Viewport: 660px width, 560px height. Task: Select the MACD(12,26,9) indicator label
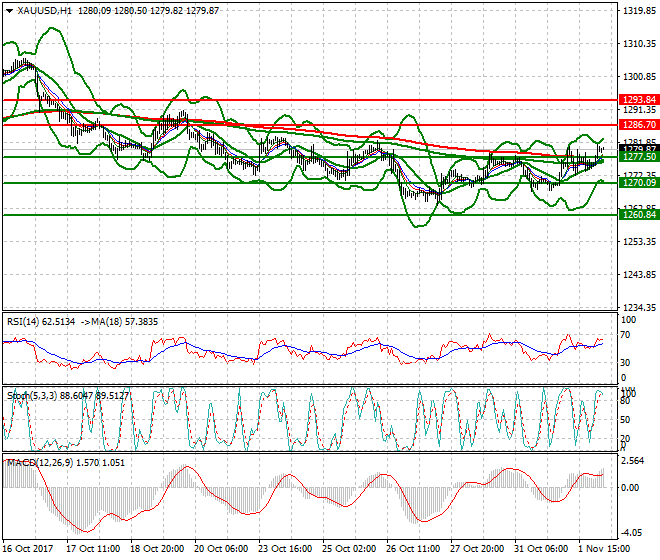click(36, 462)
